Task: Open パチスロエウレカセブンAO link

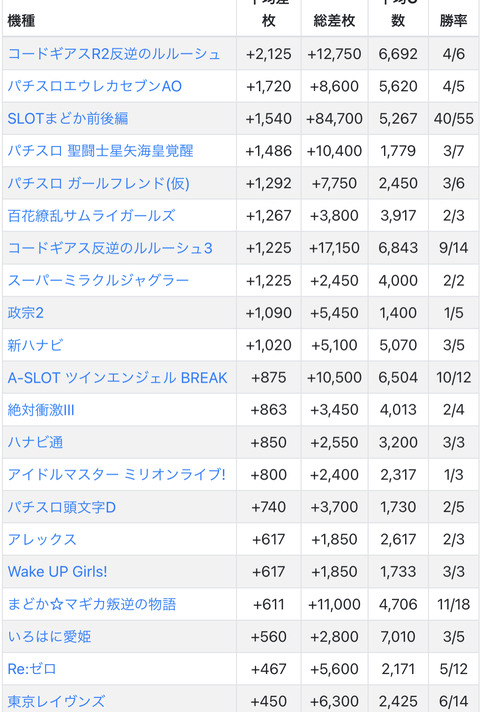Action: [94, 86]
